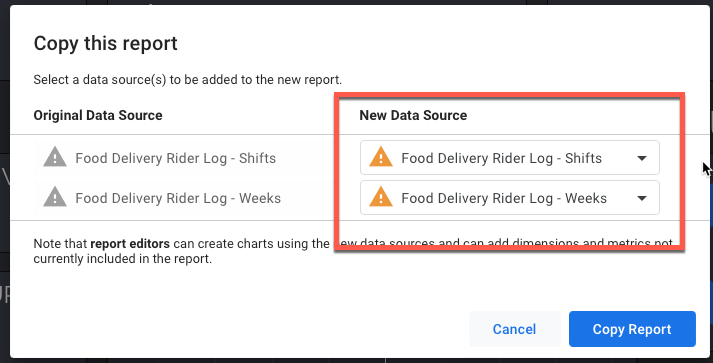Click the New Data Source column header

coord(413,115)
